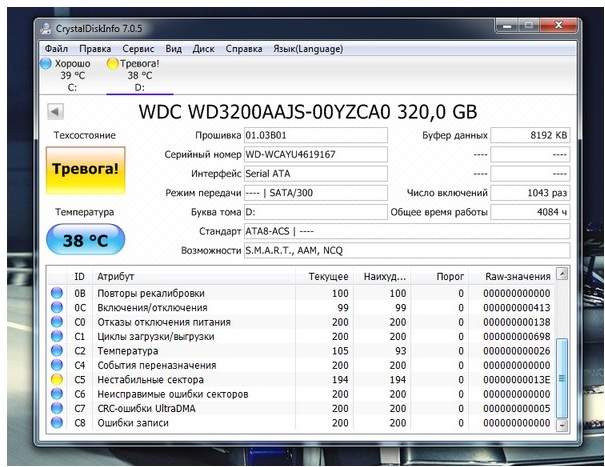Click the yellow Тревога! status circle icon
Image resolution: width=605 pixels, height=467 pixels.
(x=112, y=64)
